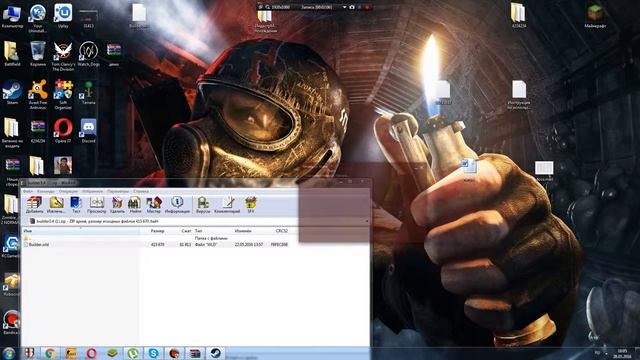
Task: Select the Opera 37 desktop shortcut
Action: click(63, 131)
